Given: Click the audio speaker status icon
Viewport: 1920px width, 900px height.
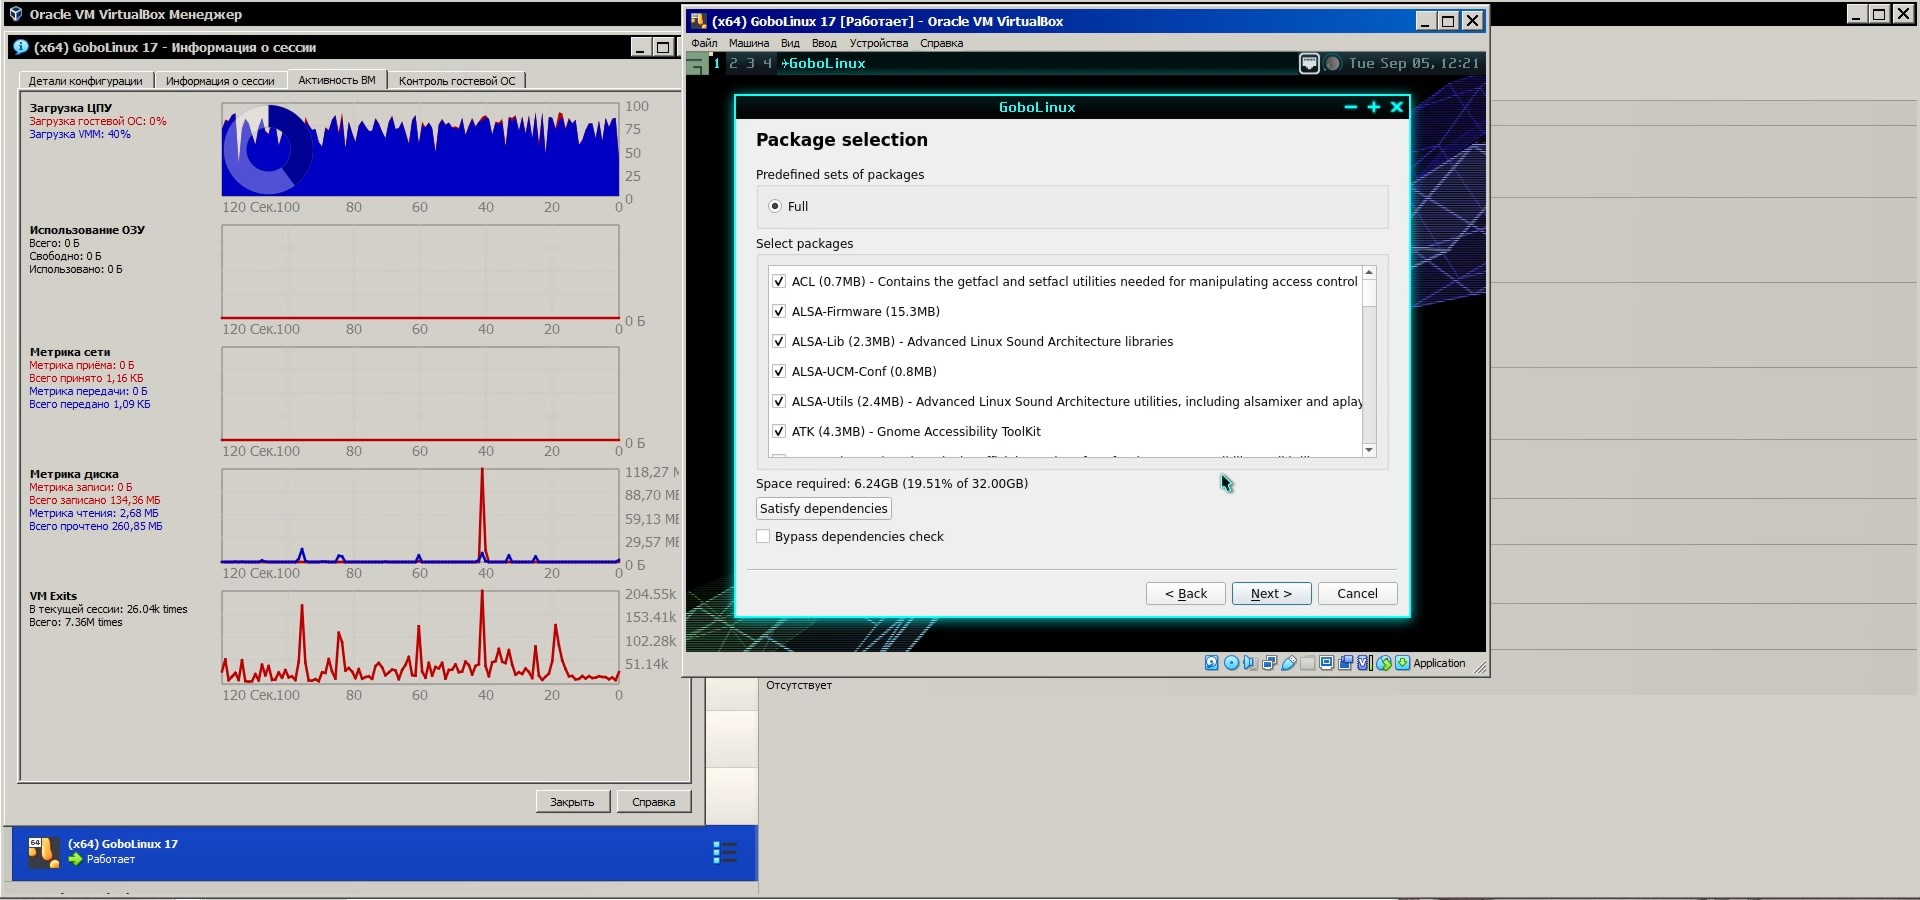Looking at the screenshot, I should coord(1250,663).
